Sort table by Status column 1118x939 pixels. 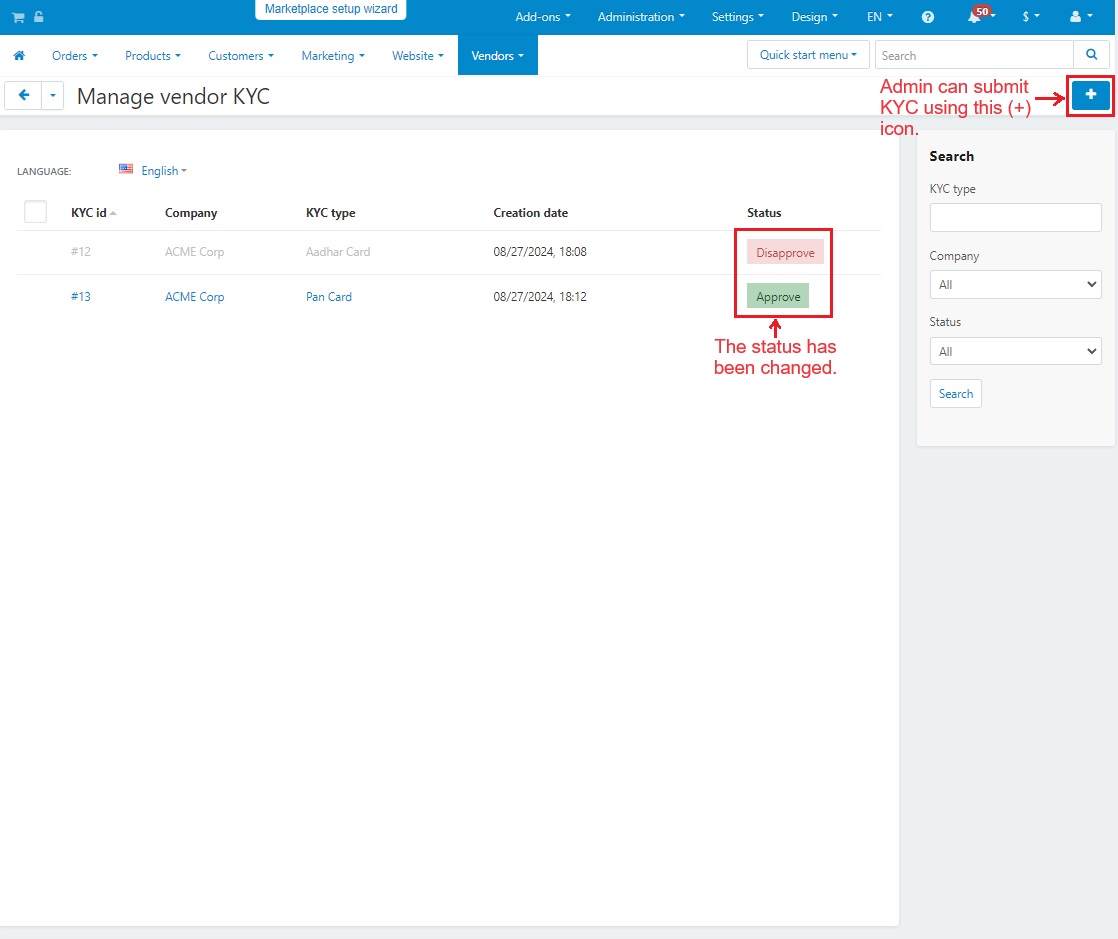764,213
